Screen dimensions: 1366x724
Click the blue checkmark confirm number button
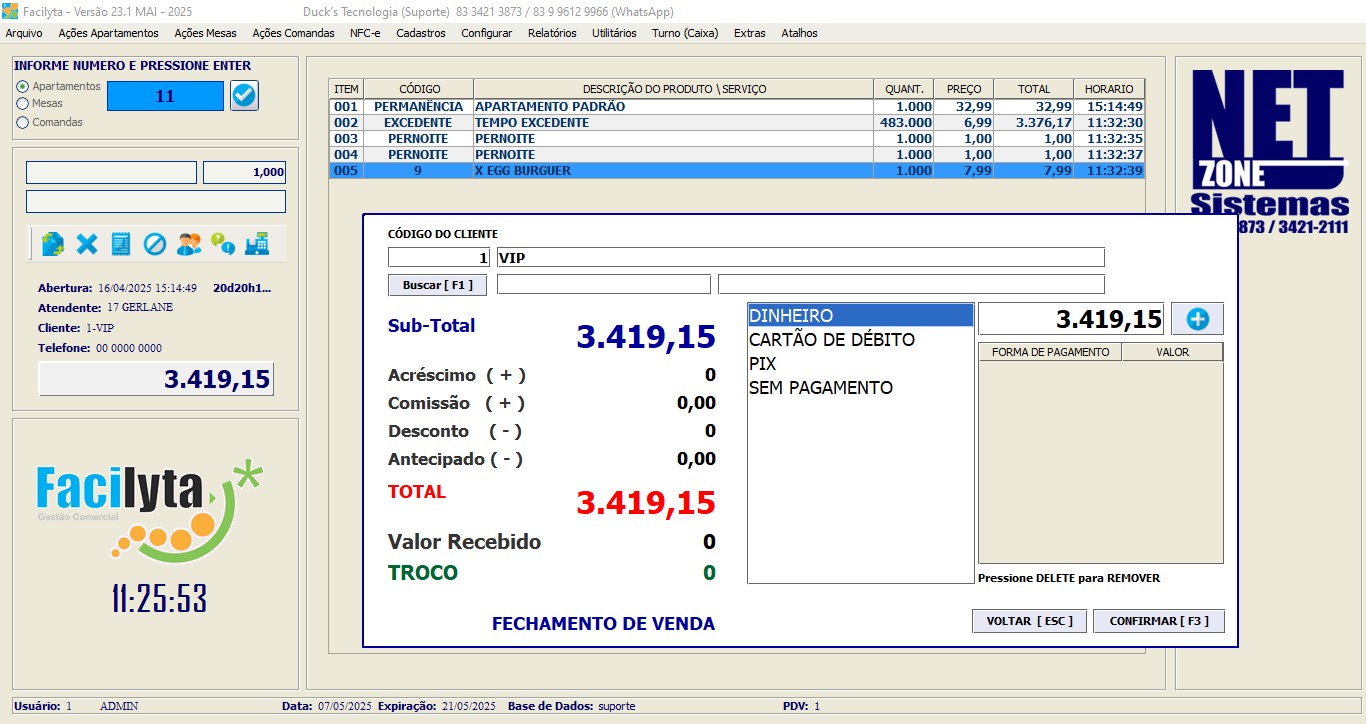(x=244, y=96)
